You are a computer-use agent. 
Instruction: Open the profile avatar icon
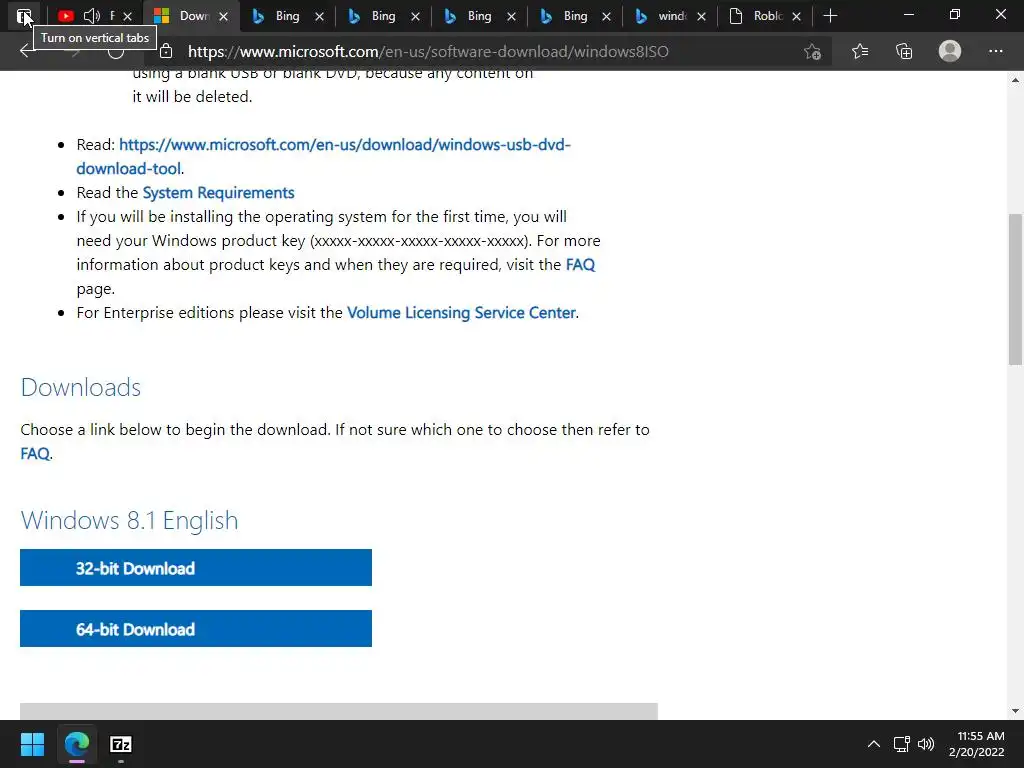click(x=950, y=51)
